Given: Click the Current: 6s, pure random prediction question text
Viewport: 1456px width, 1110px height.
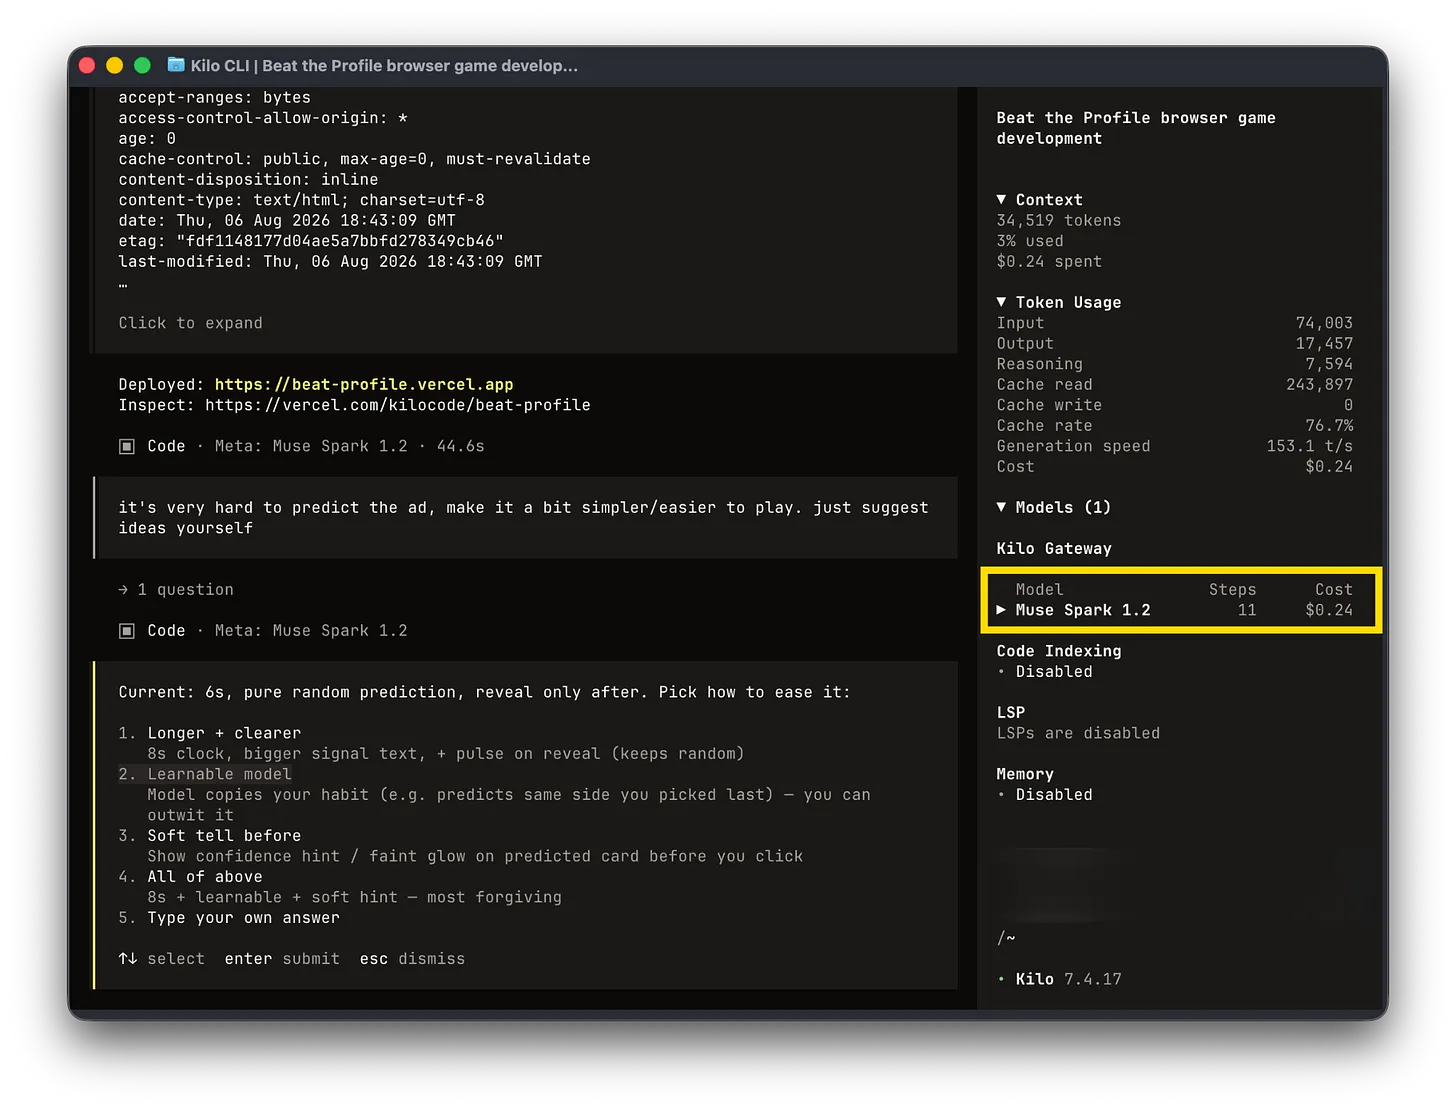Looking at the screenshot, I should (x=484, y=692).
